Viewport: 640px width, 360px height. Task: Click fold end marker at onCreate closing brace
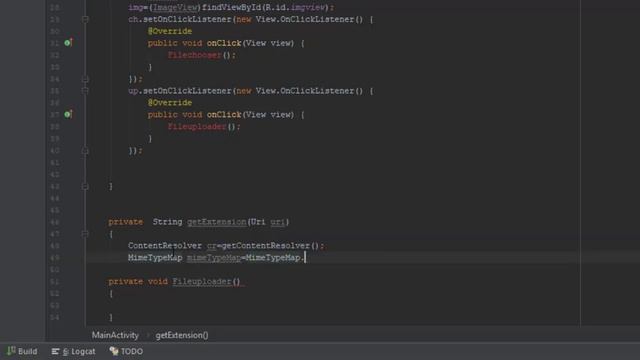click(x=85, y=186)
